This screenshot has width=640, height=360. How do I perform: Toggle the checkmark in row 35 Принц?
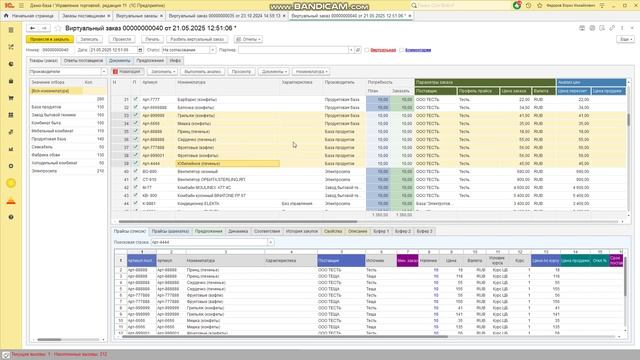(x=135, y=131)
